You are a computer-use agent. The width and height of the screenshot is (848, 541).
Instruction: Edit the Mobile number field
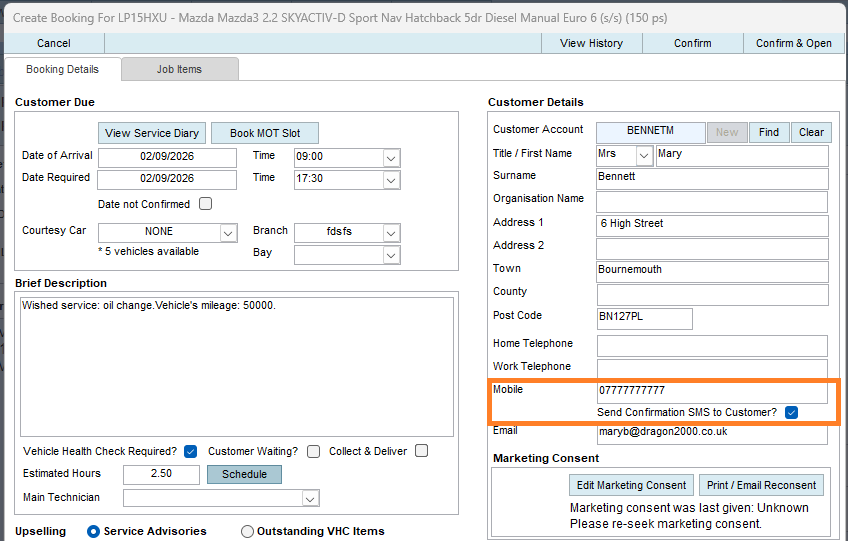[x=712, y=392]
